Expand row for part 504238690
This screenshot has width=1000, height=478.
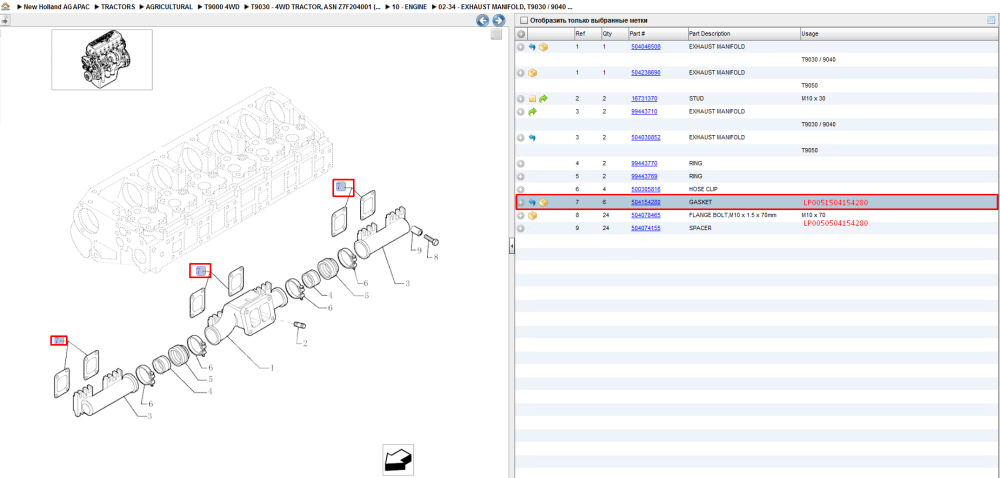click(x=521, y=73)
